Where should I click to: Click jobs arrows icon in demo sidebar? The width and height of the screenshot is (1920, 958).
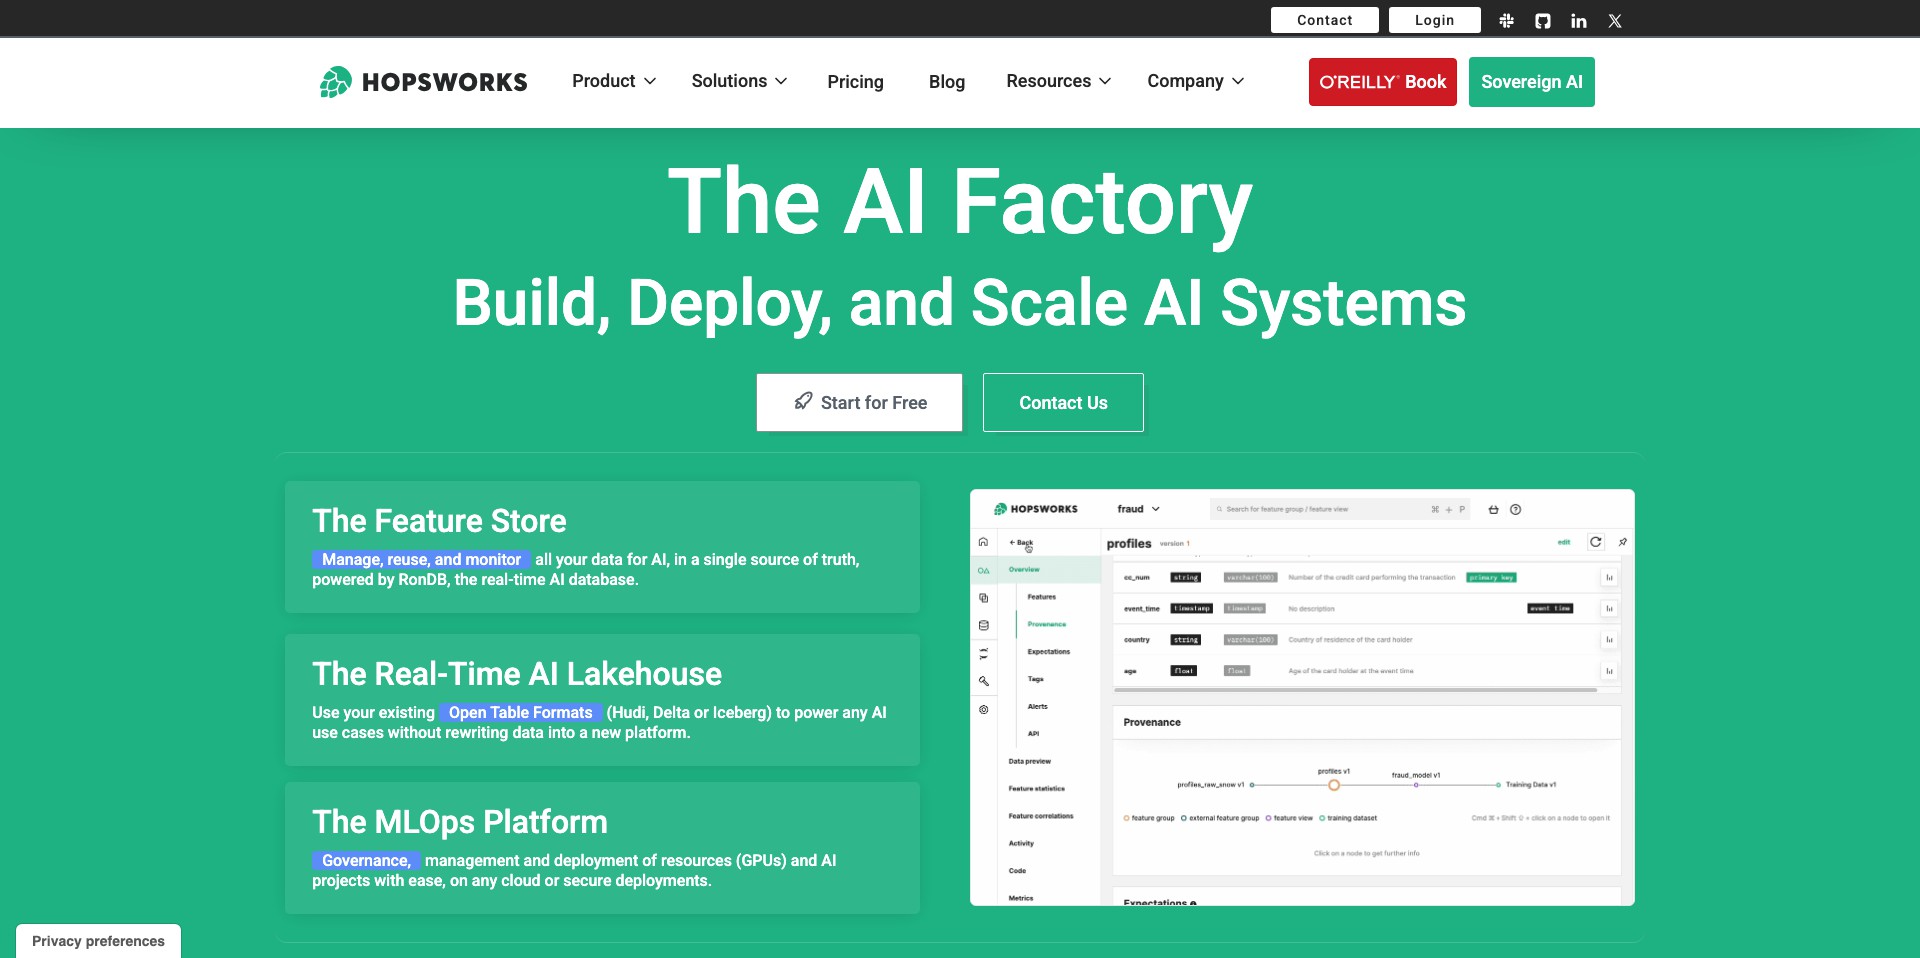coord(983,653)
